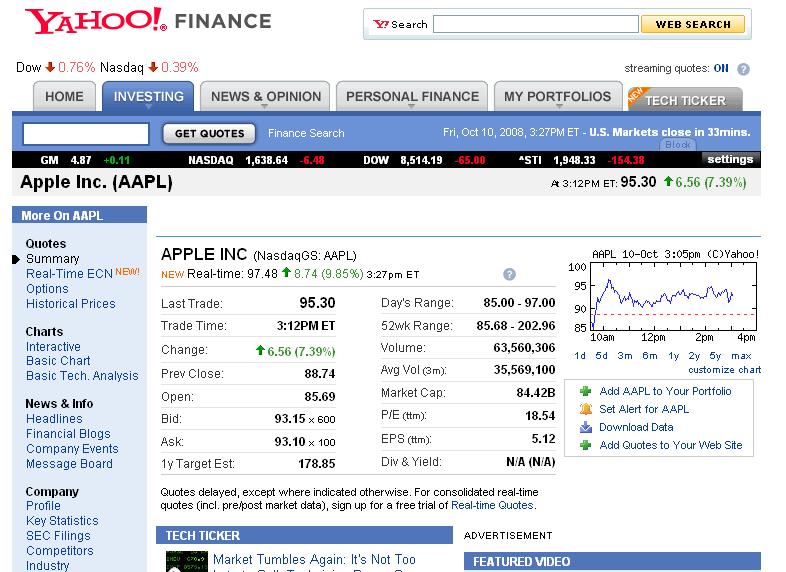Open ticker settings
The height and width of the screenshot is (572, 786).
730,159
